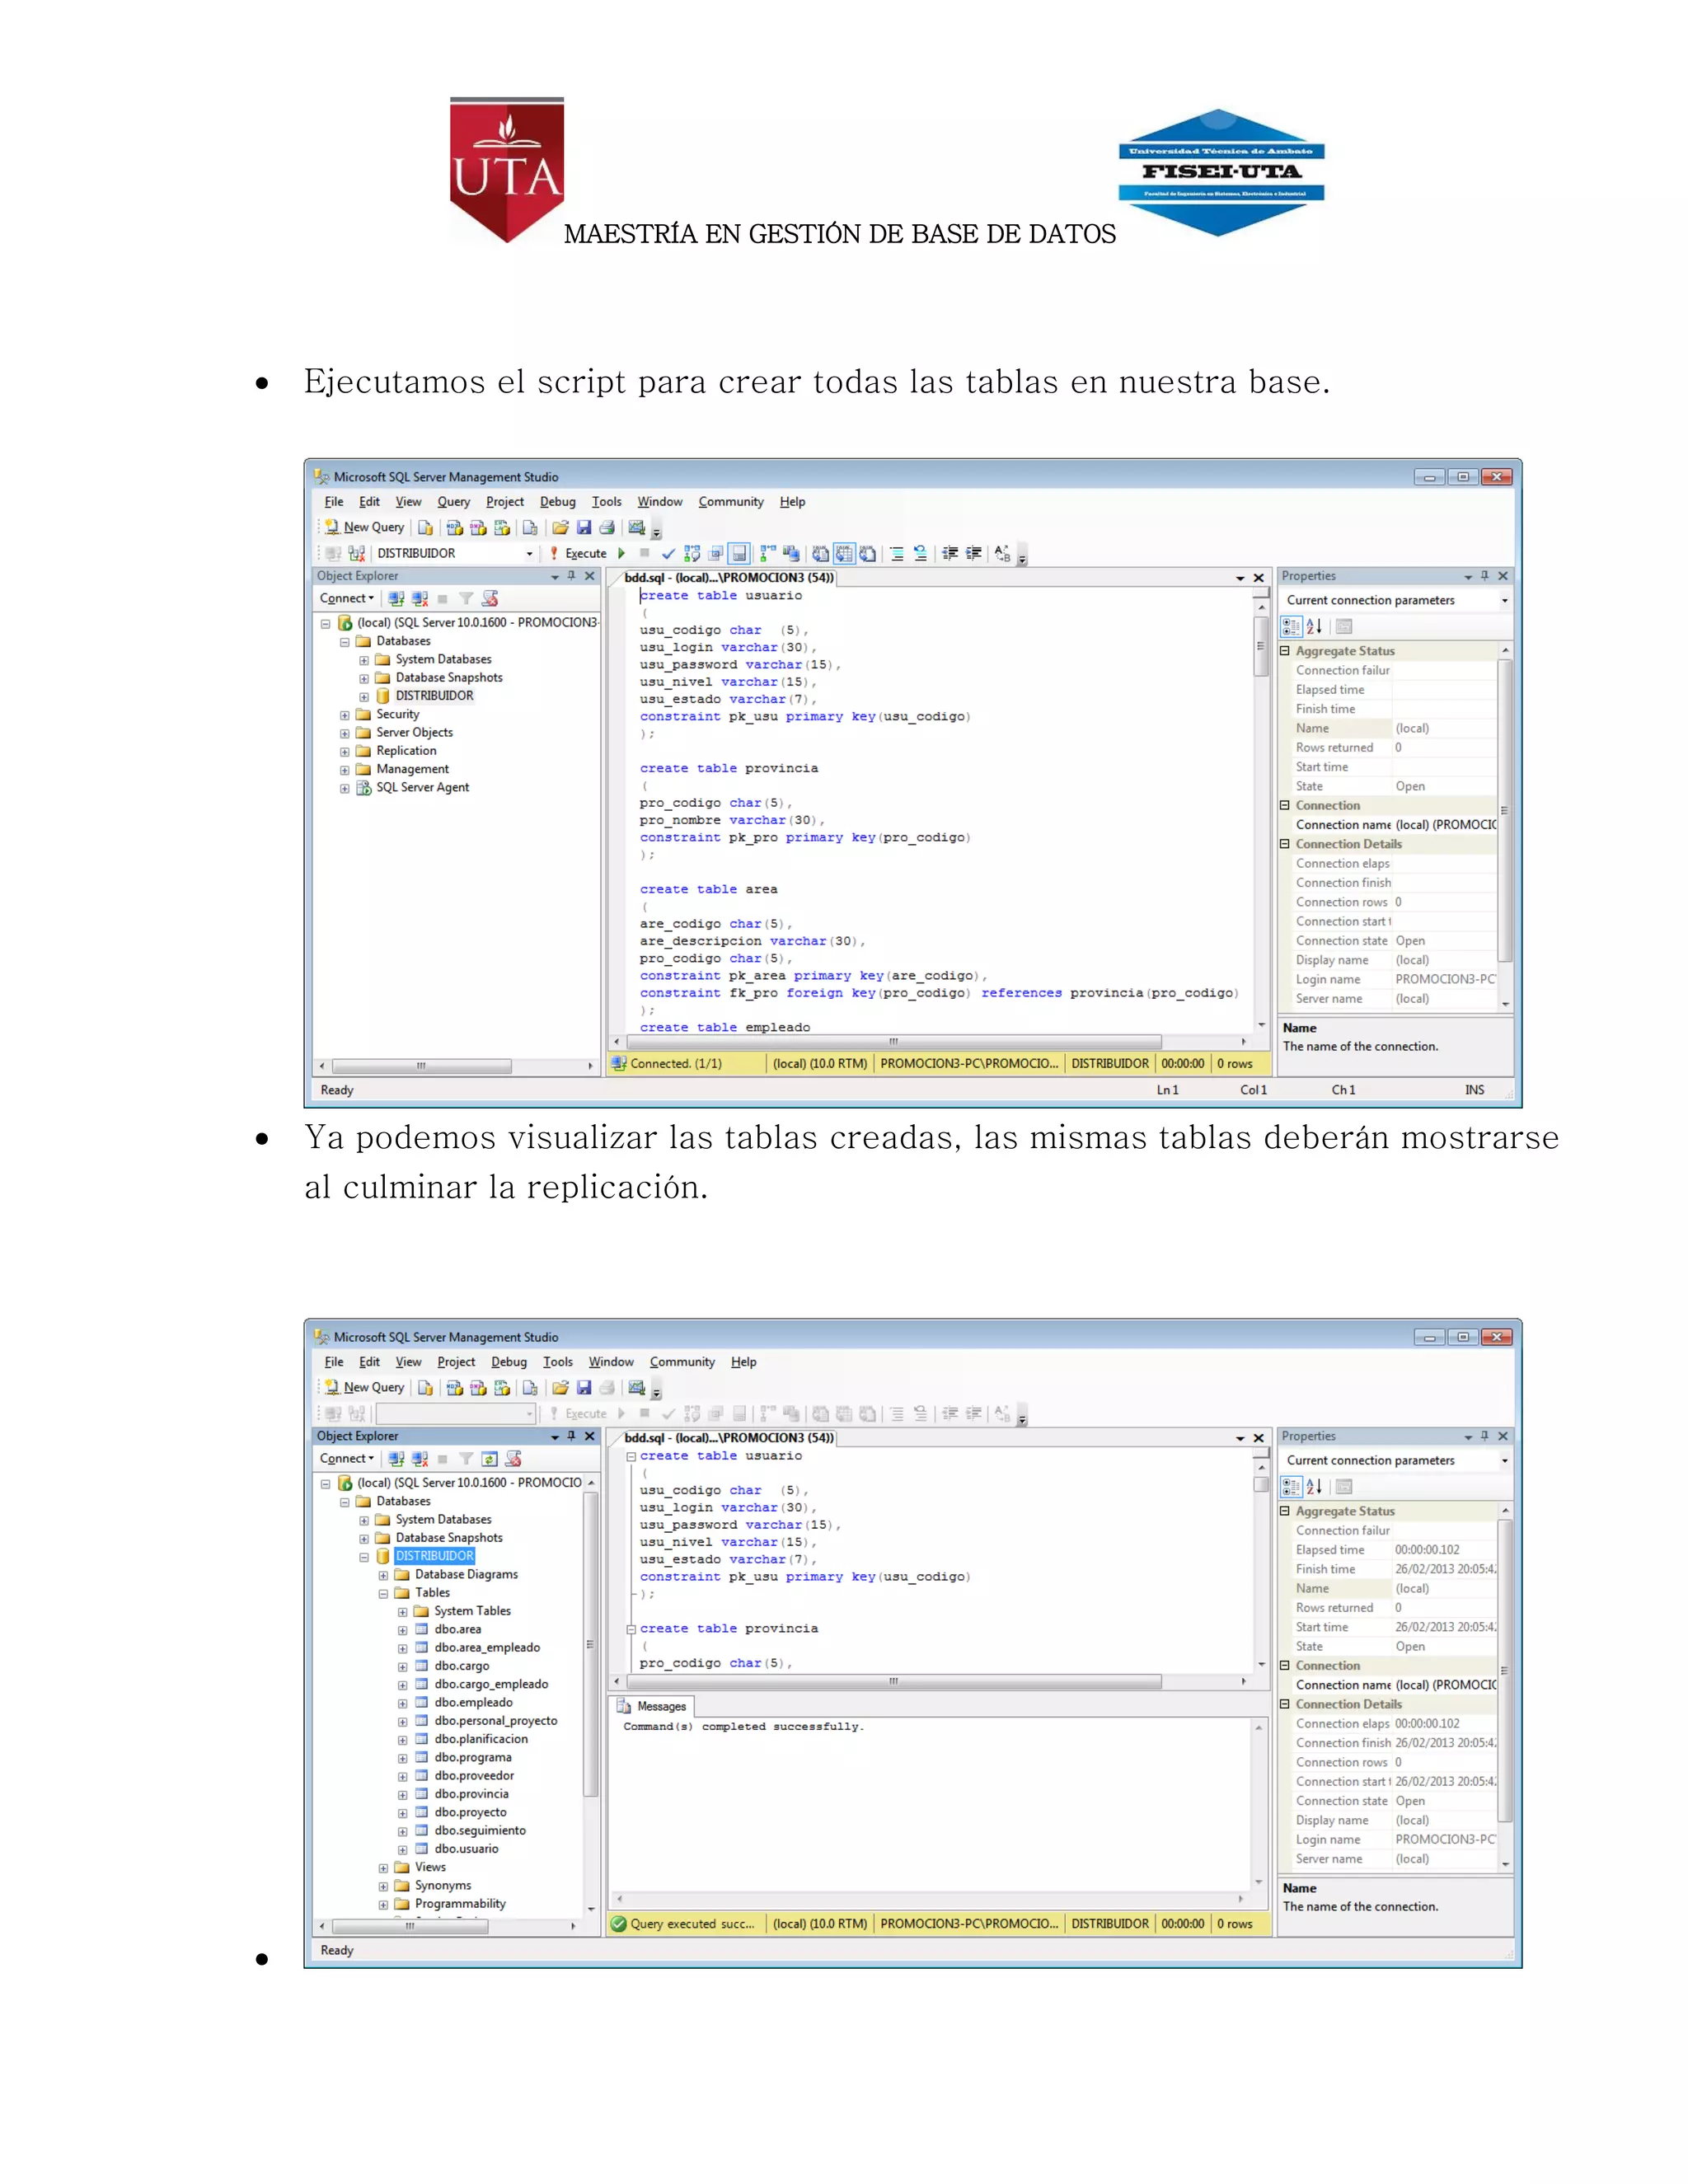
Task: Select the bdd.sql tab in the upper SSMS window
Action: 729,578
